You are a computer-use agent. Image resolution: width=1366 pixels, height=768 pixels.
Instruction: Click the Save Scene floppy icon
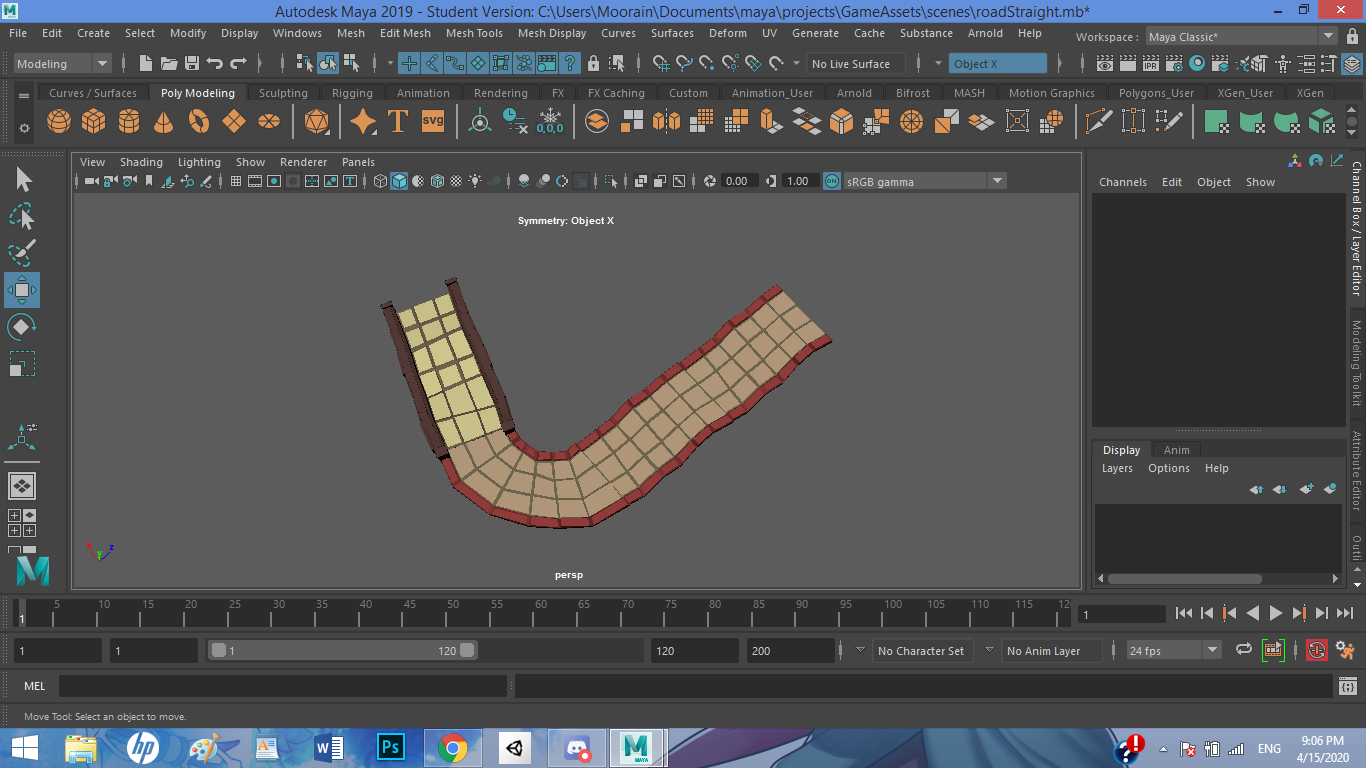point(191,64)
